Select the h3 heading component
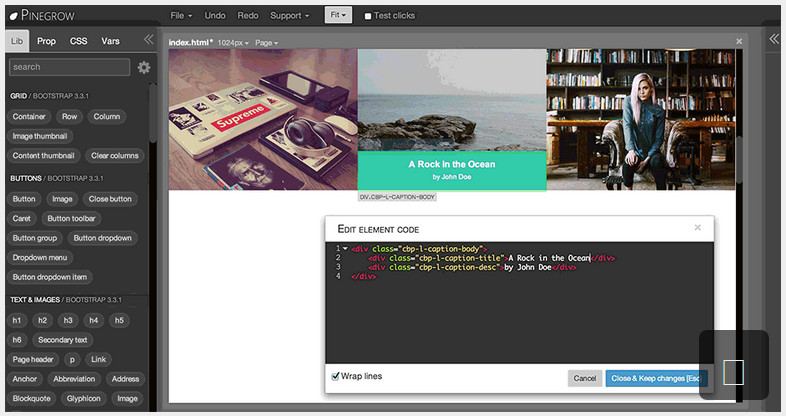 click(68, 320)
